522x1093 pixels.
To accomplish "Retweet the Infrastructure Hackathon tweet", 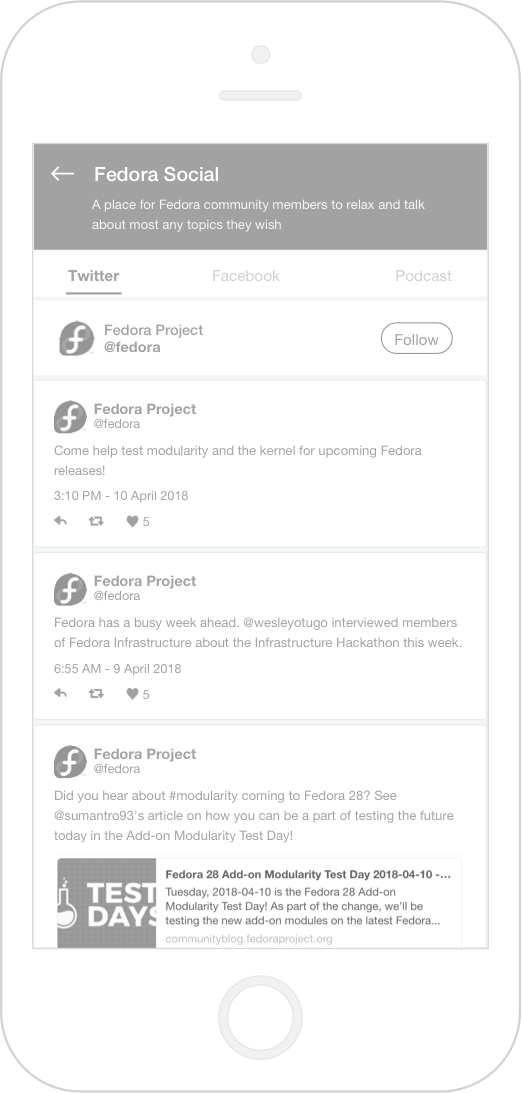I will [x=96, y=694].
